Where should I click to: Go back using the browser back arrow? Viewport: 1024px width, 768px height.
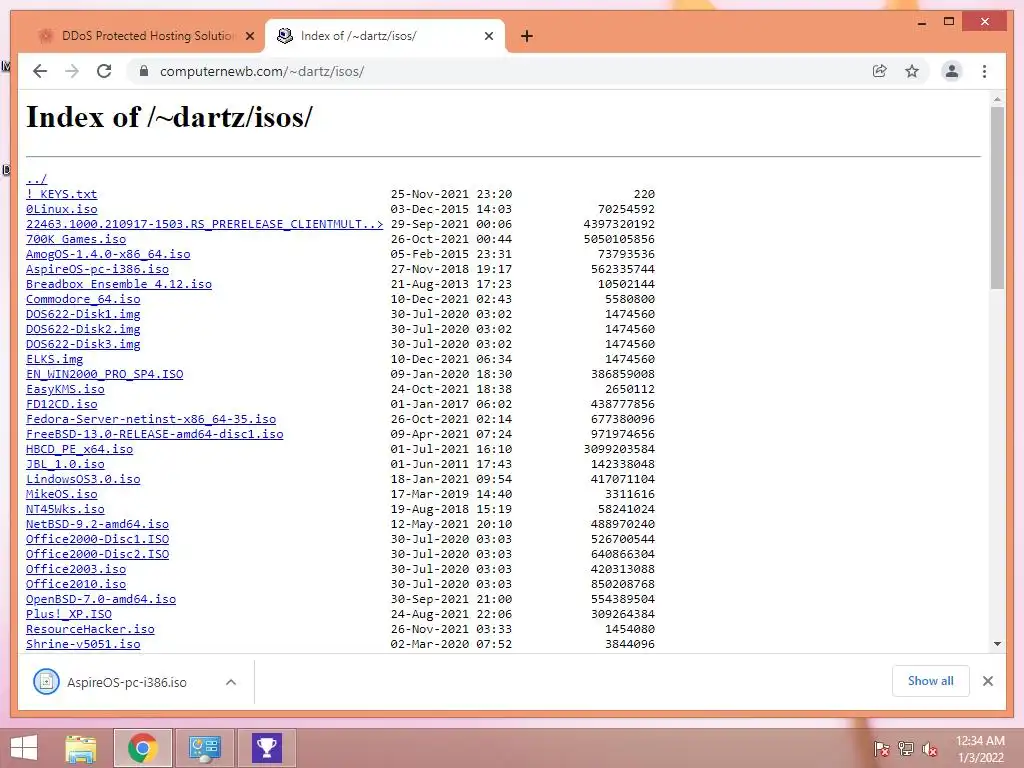[40, 71]
